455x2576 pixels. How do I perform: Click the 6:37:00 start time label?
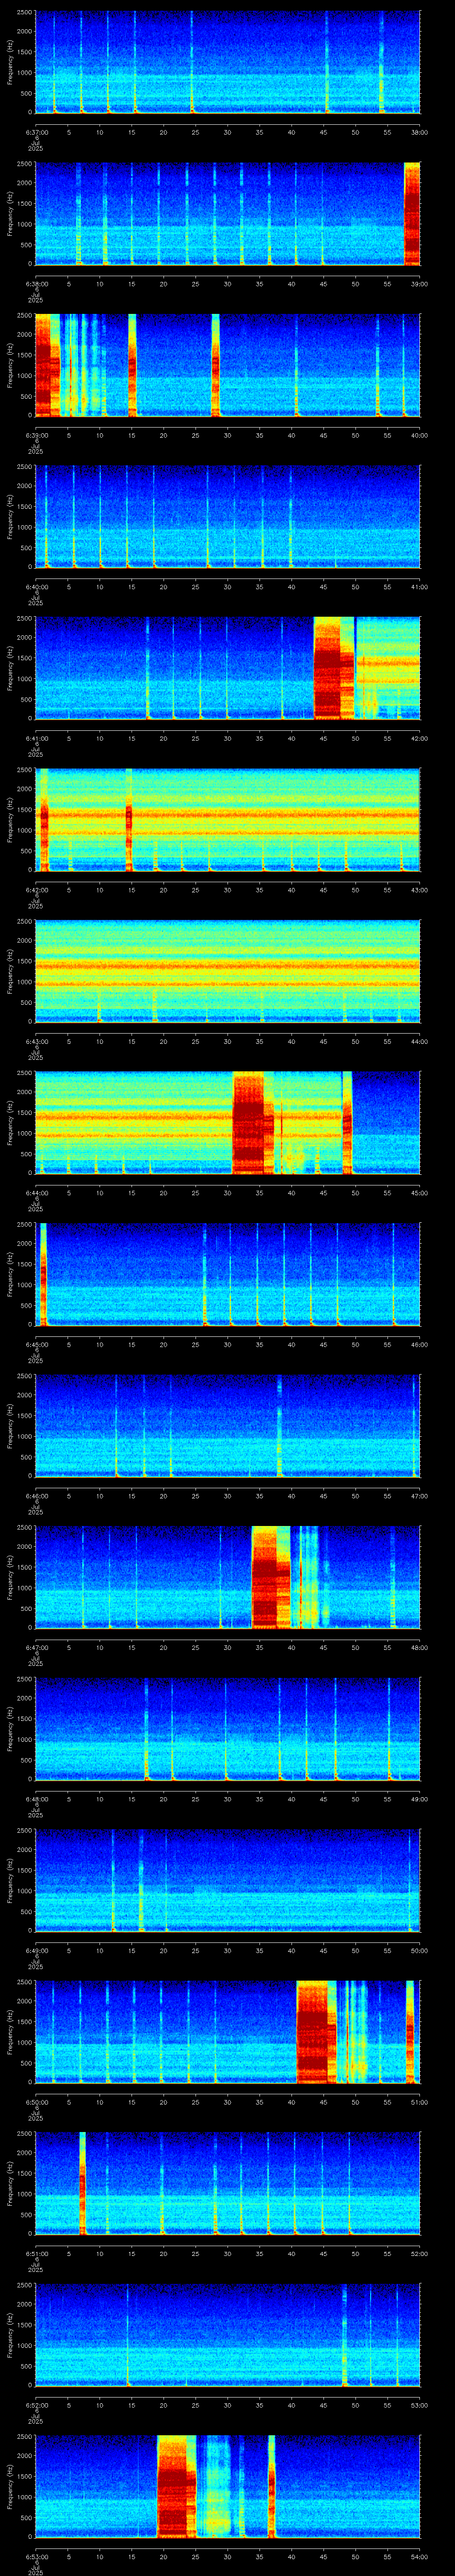(36, 132)
